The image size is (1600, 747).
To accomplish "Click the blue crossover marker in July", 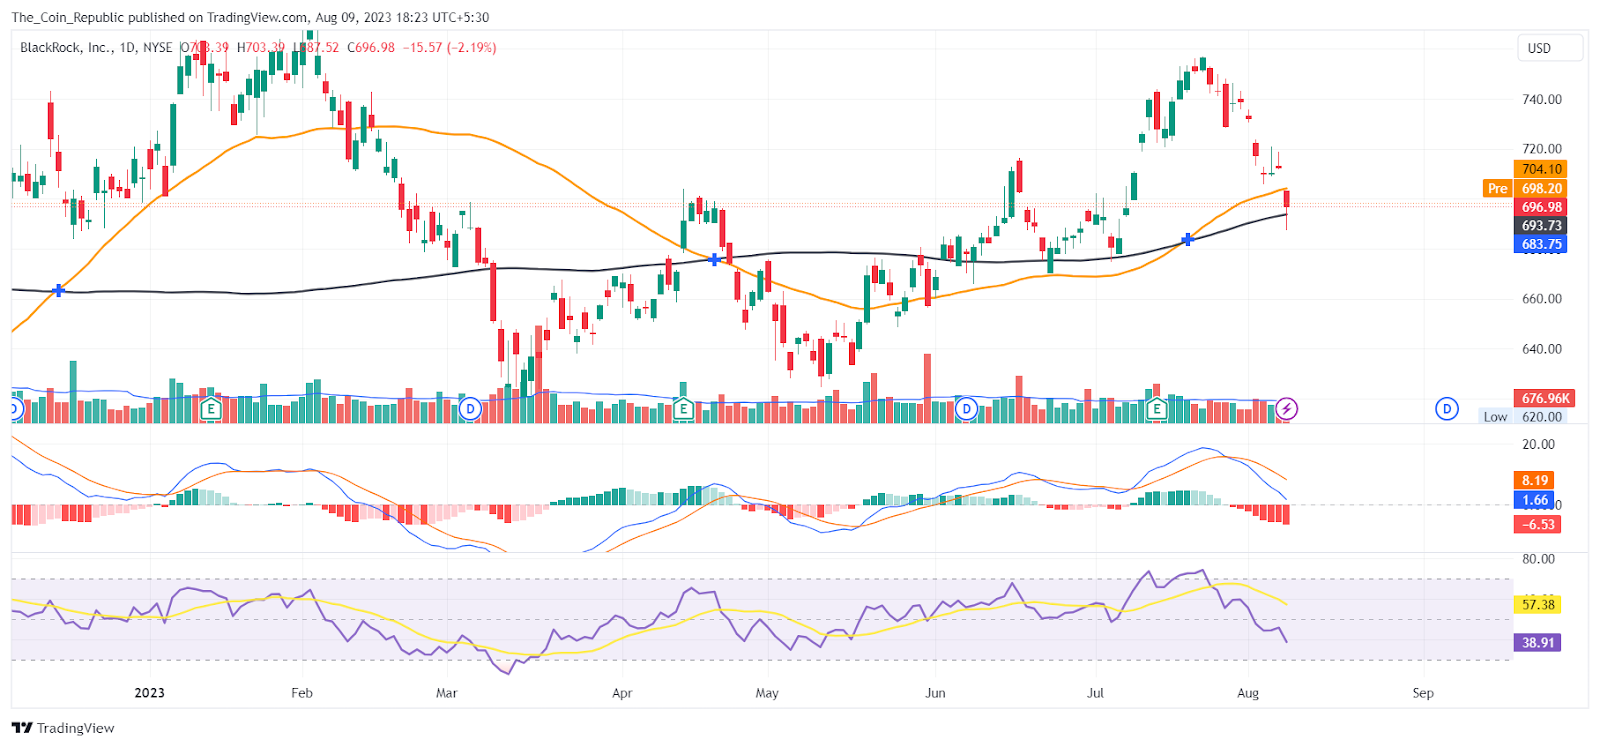I will tap(1188, 239).
